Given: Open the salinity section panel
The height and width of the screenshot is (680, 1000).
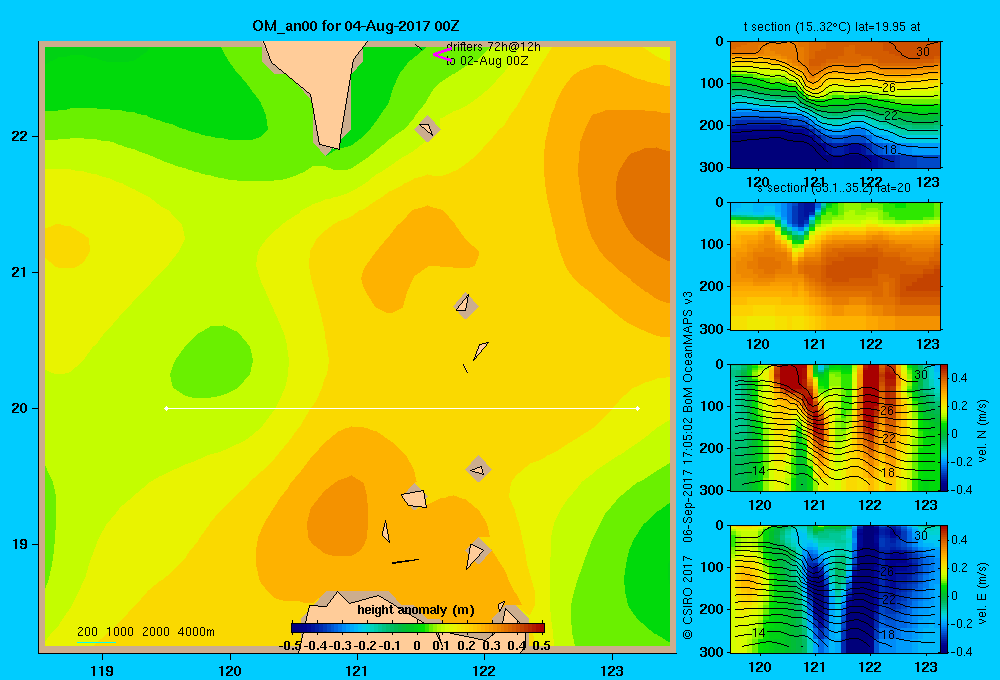Looking at the screenshot, I should (x=835, y=266).
